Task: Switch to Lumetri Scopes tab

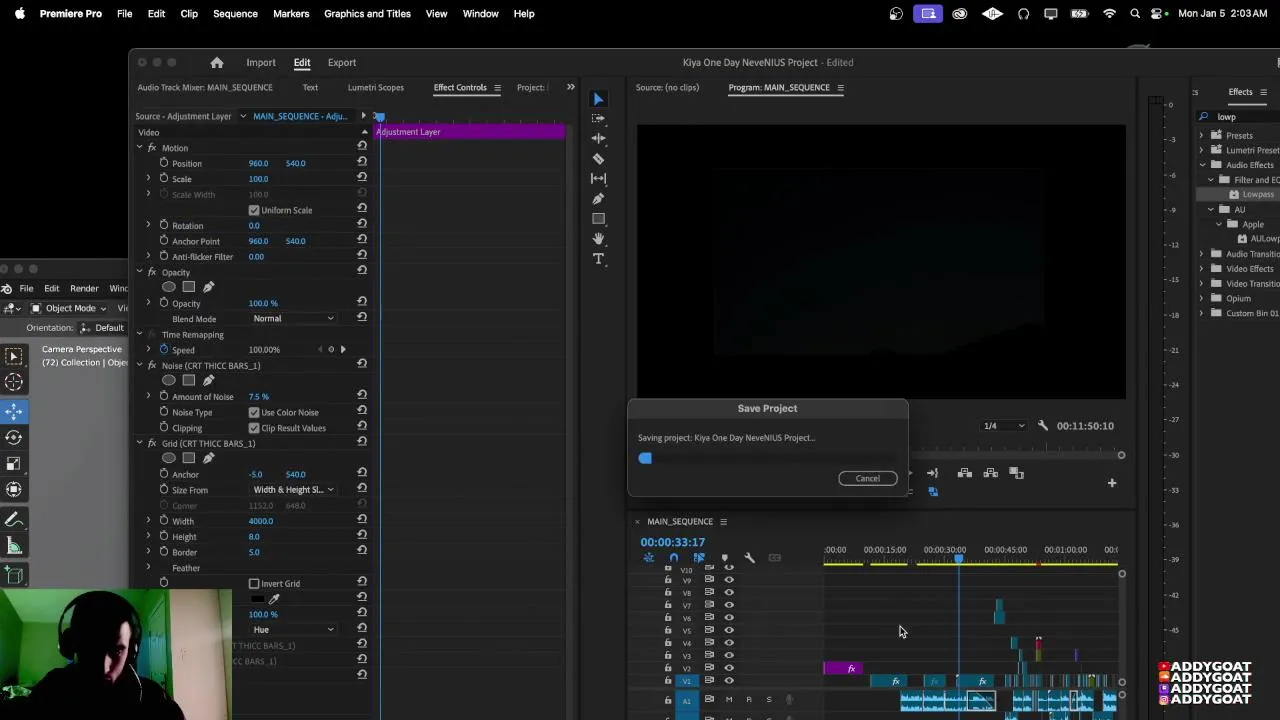Action: (376, 87)
